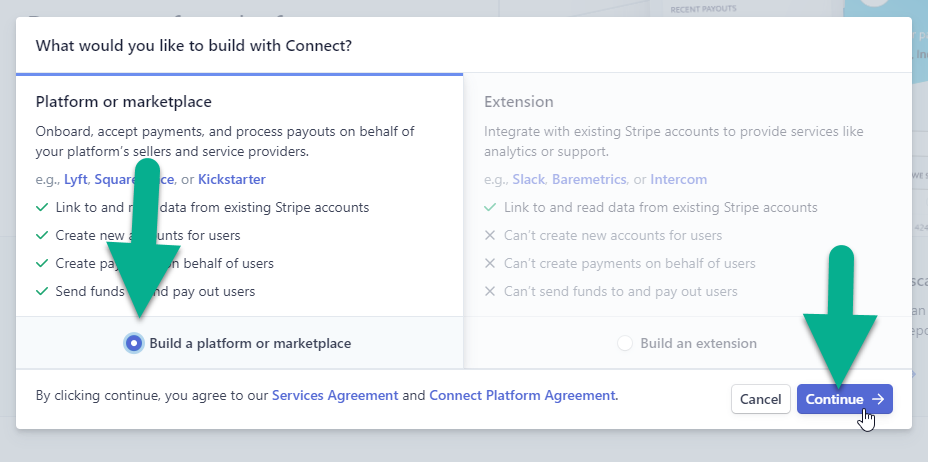The height and width of the screenshot is (462, 928).
Task: Select the Extension option heading
Action: click(x=518, y=101)
